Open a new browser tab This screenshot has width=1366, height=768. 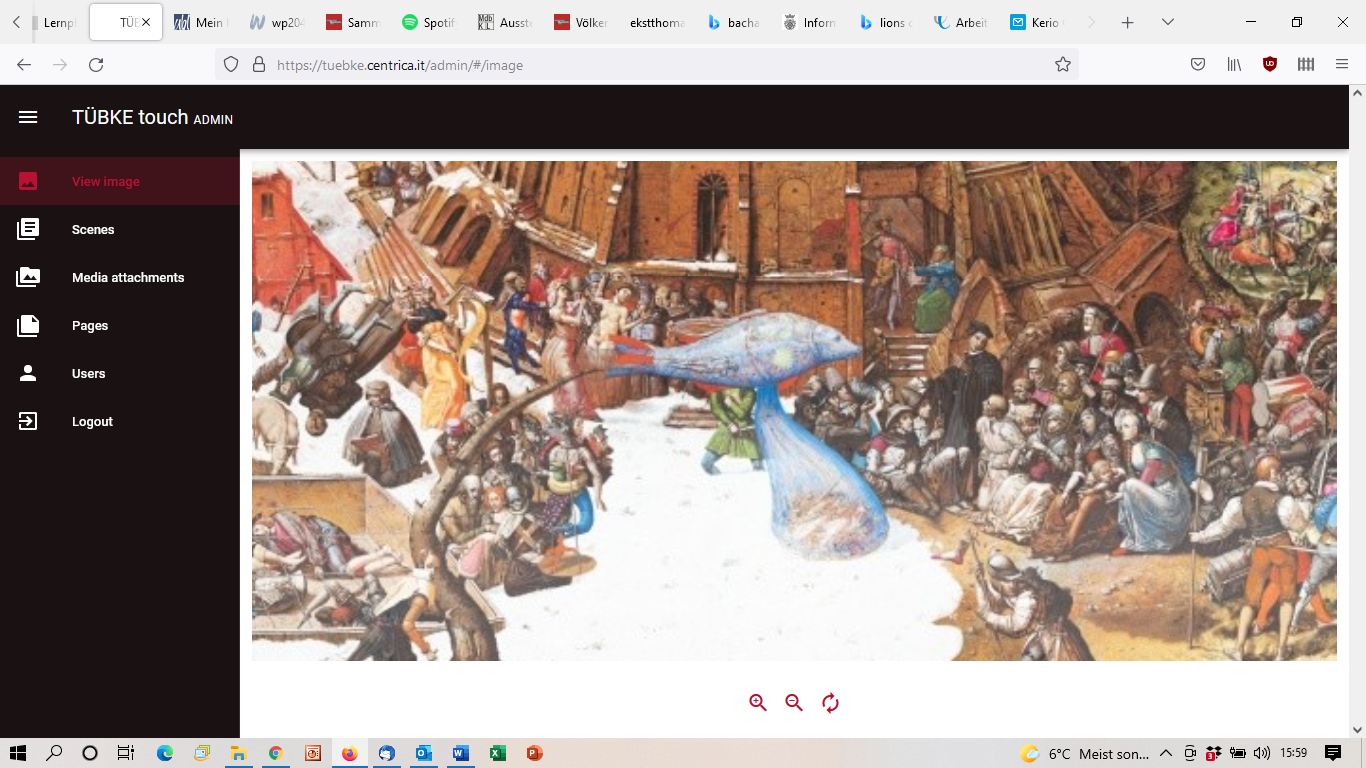pos(1128,22)
